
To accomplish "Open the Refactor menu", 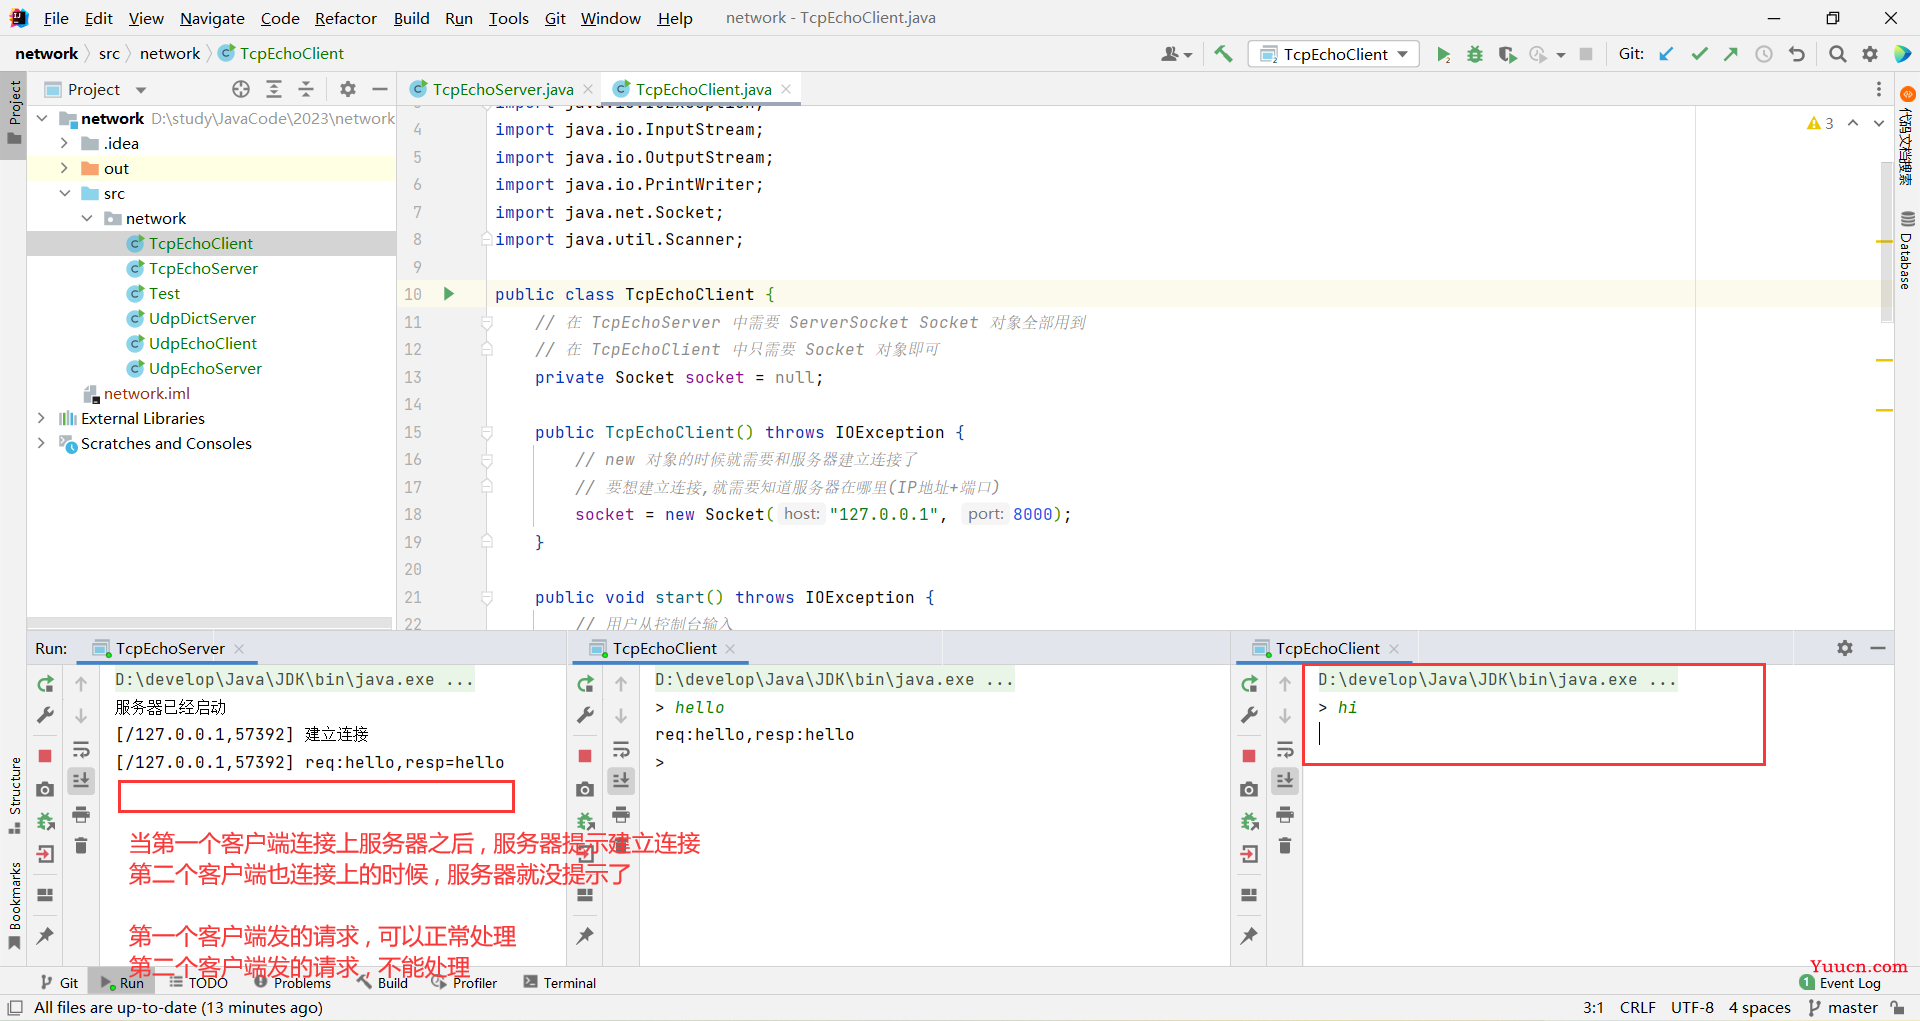I will point(345,18).
